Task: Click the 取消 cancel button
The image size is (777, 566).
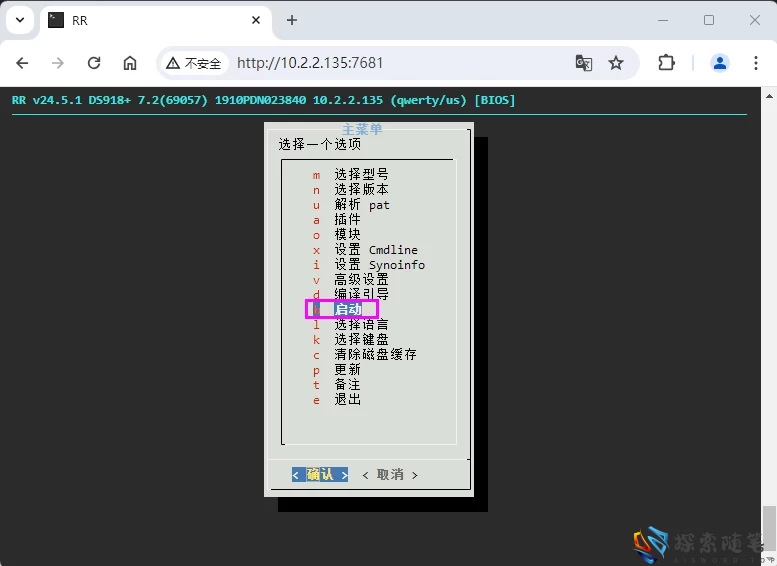Action: pyautogui.click(x=390, y=475)
